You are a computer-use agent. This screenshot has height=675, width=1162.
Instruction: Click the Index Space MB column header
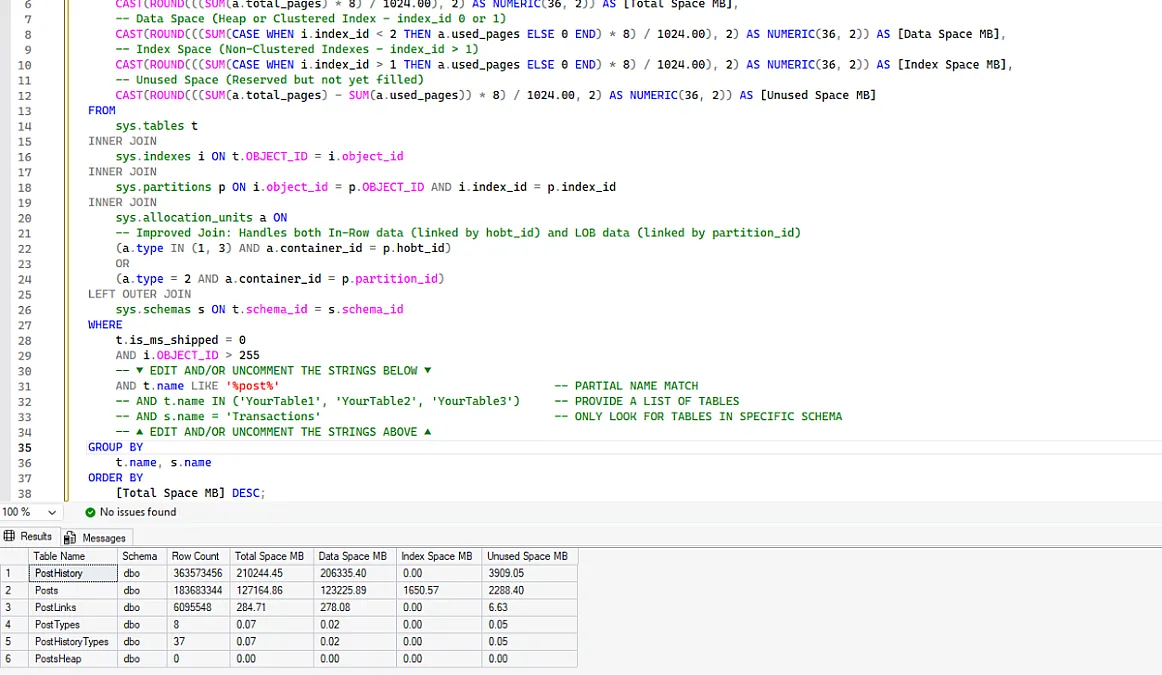[436, 556]
